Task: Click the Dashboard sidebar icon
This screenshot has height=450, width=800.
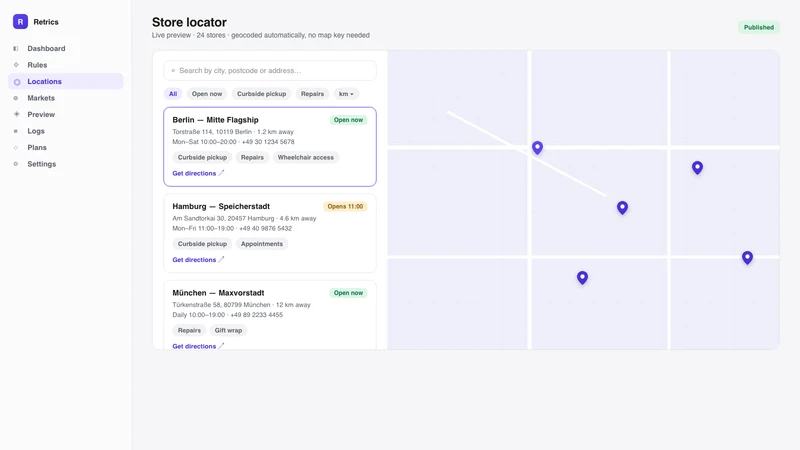Action: tap(16, 48)
